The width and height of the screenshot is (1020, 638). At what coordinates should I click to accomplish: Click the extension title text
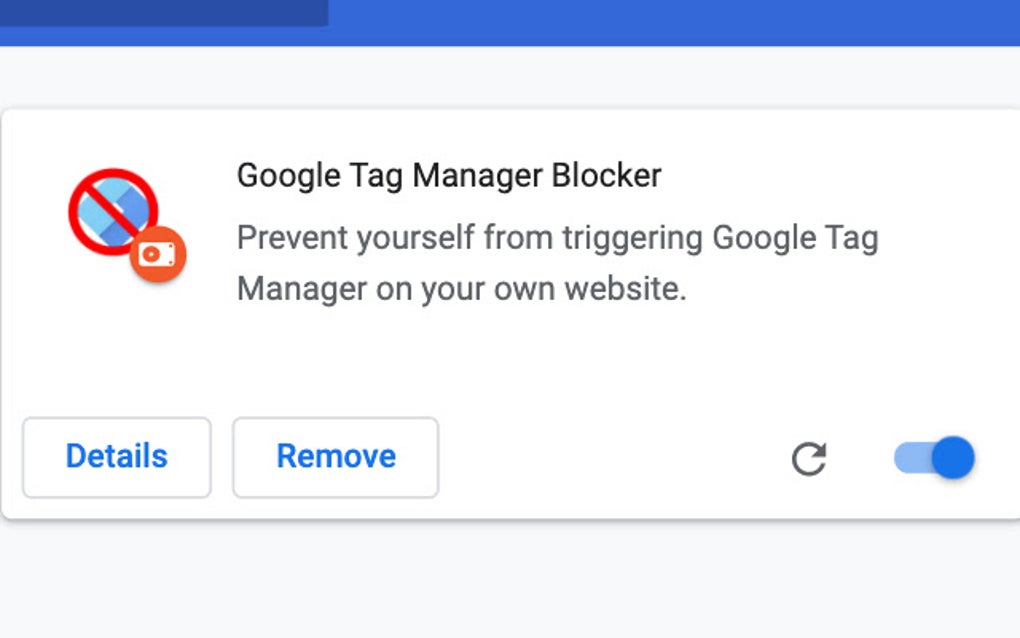[x=448, y=175]
